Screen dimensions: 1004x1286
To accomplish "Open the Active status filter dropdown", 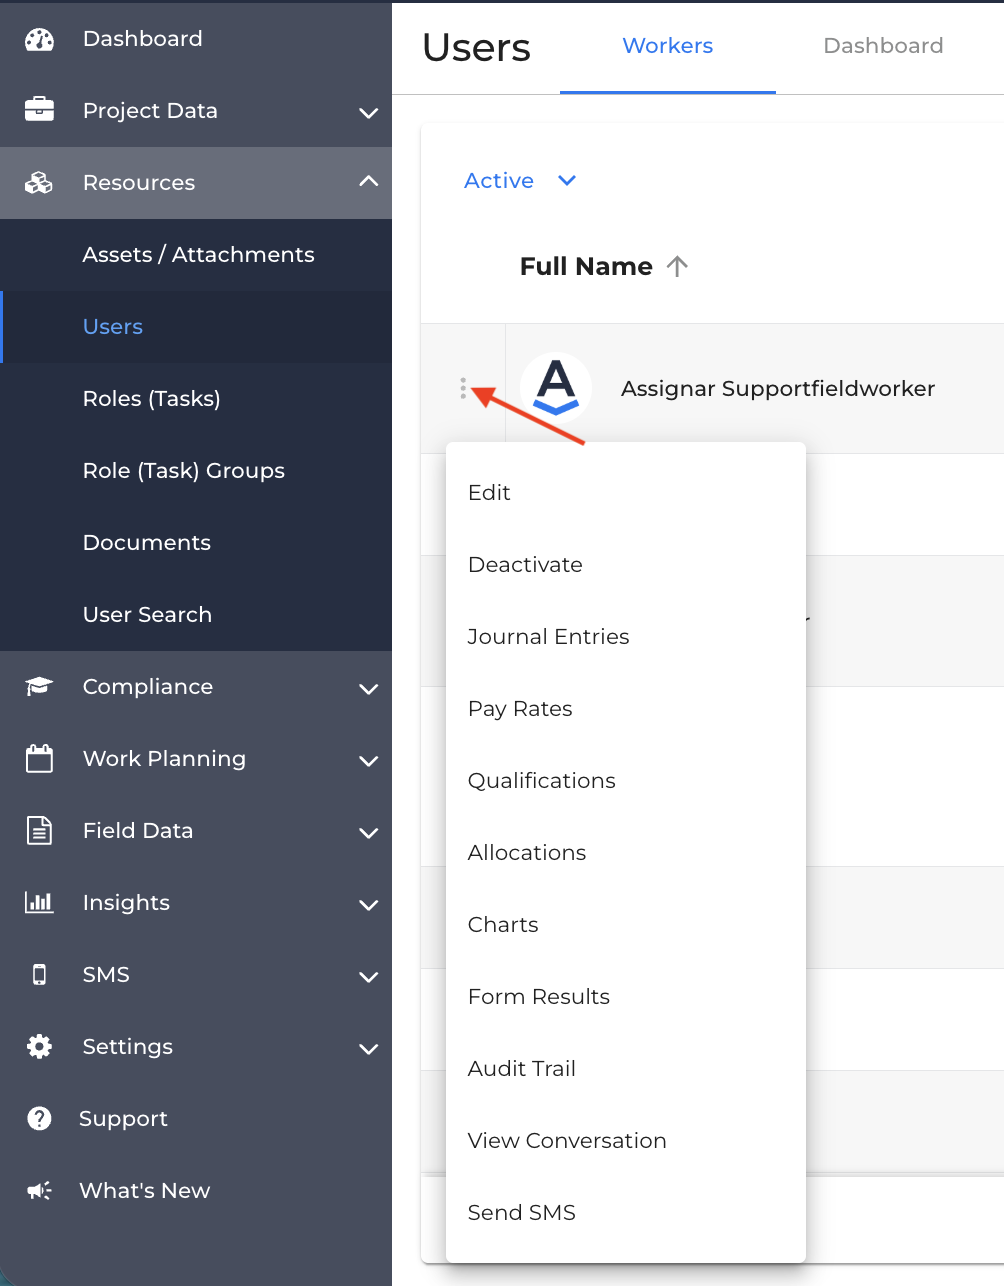I will (x=520, y=180).
